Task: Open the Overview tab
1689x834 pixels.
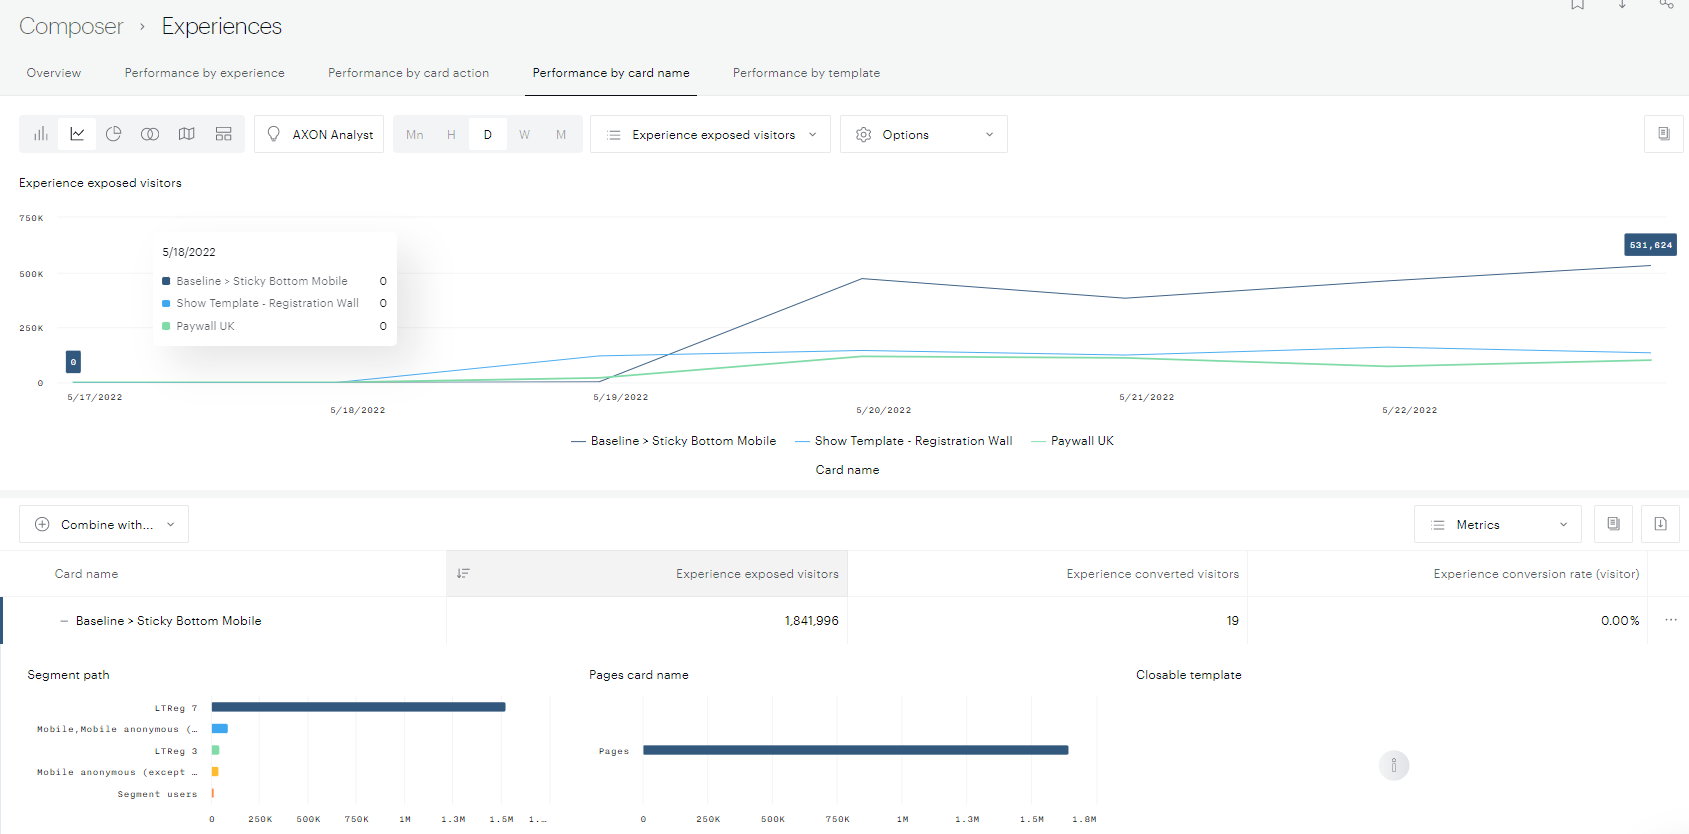Action: pyautogui.click(x=54, y=73)
